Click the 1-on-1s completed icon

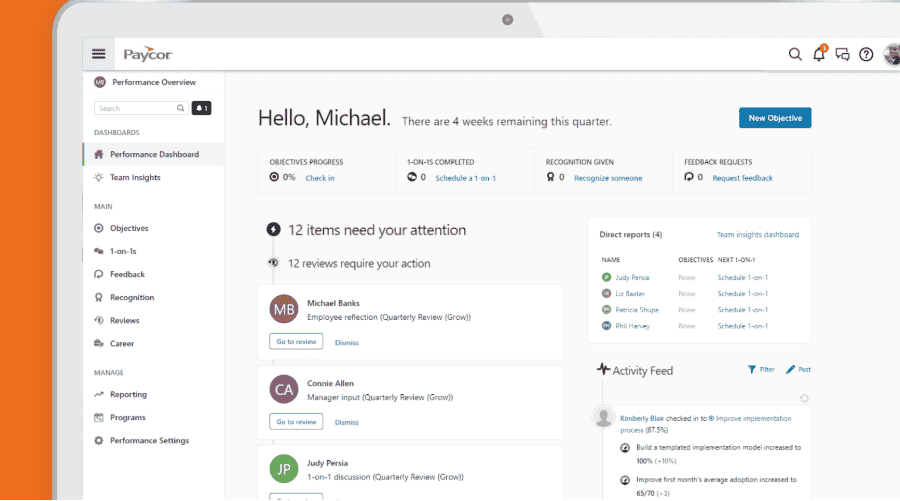412,177
